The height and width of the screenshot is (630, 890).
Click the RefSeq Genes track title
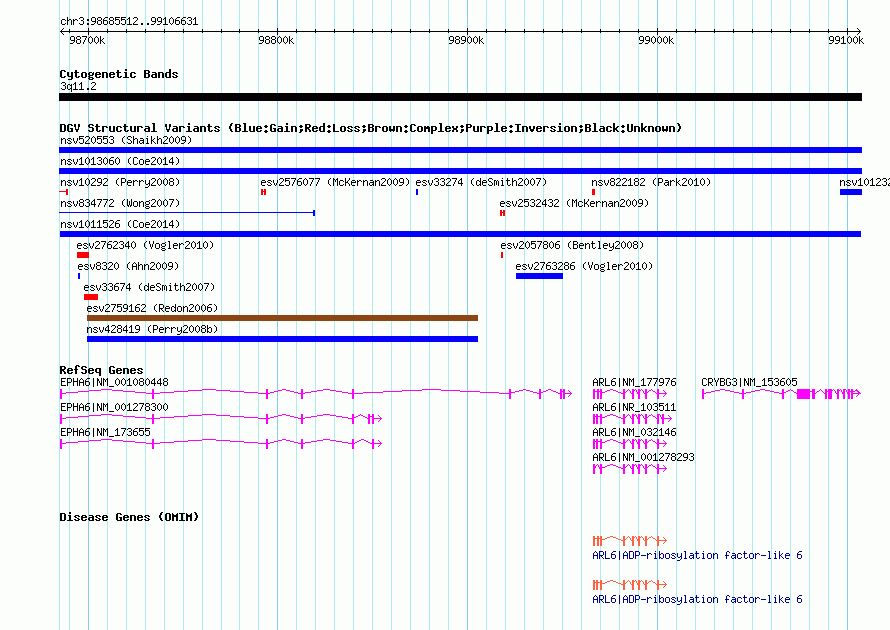click(101, 370)
